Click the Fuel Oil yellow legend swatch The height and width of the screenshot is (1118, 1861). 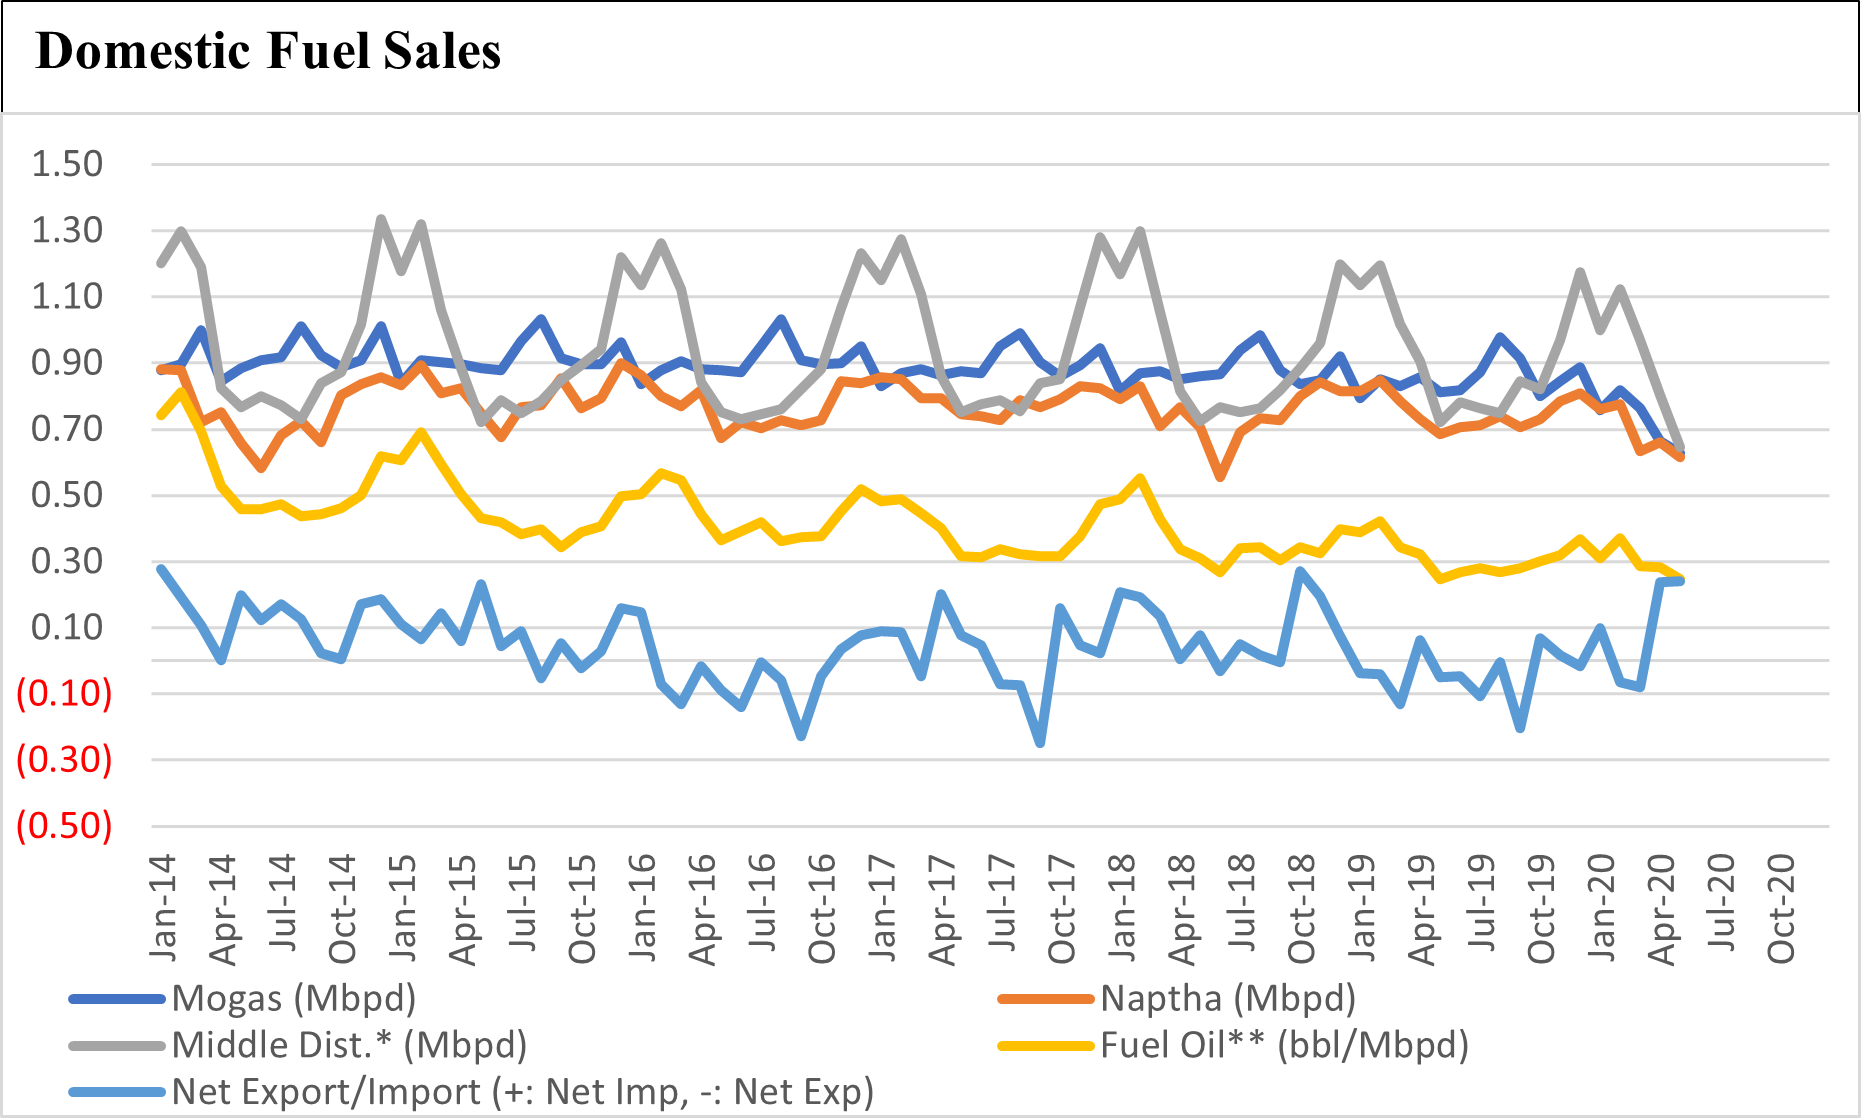point(1046,1046)
